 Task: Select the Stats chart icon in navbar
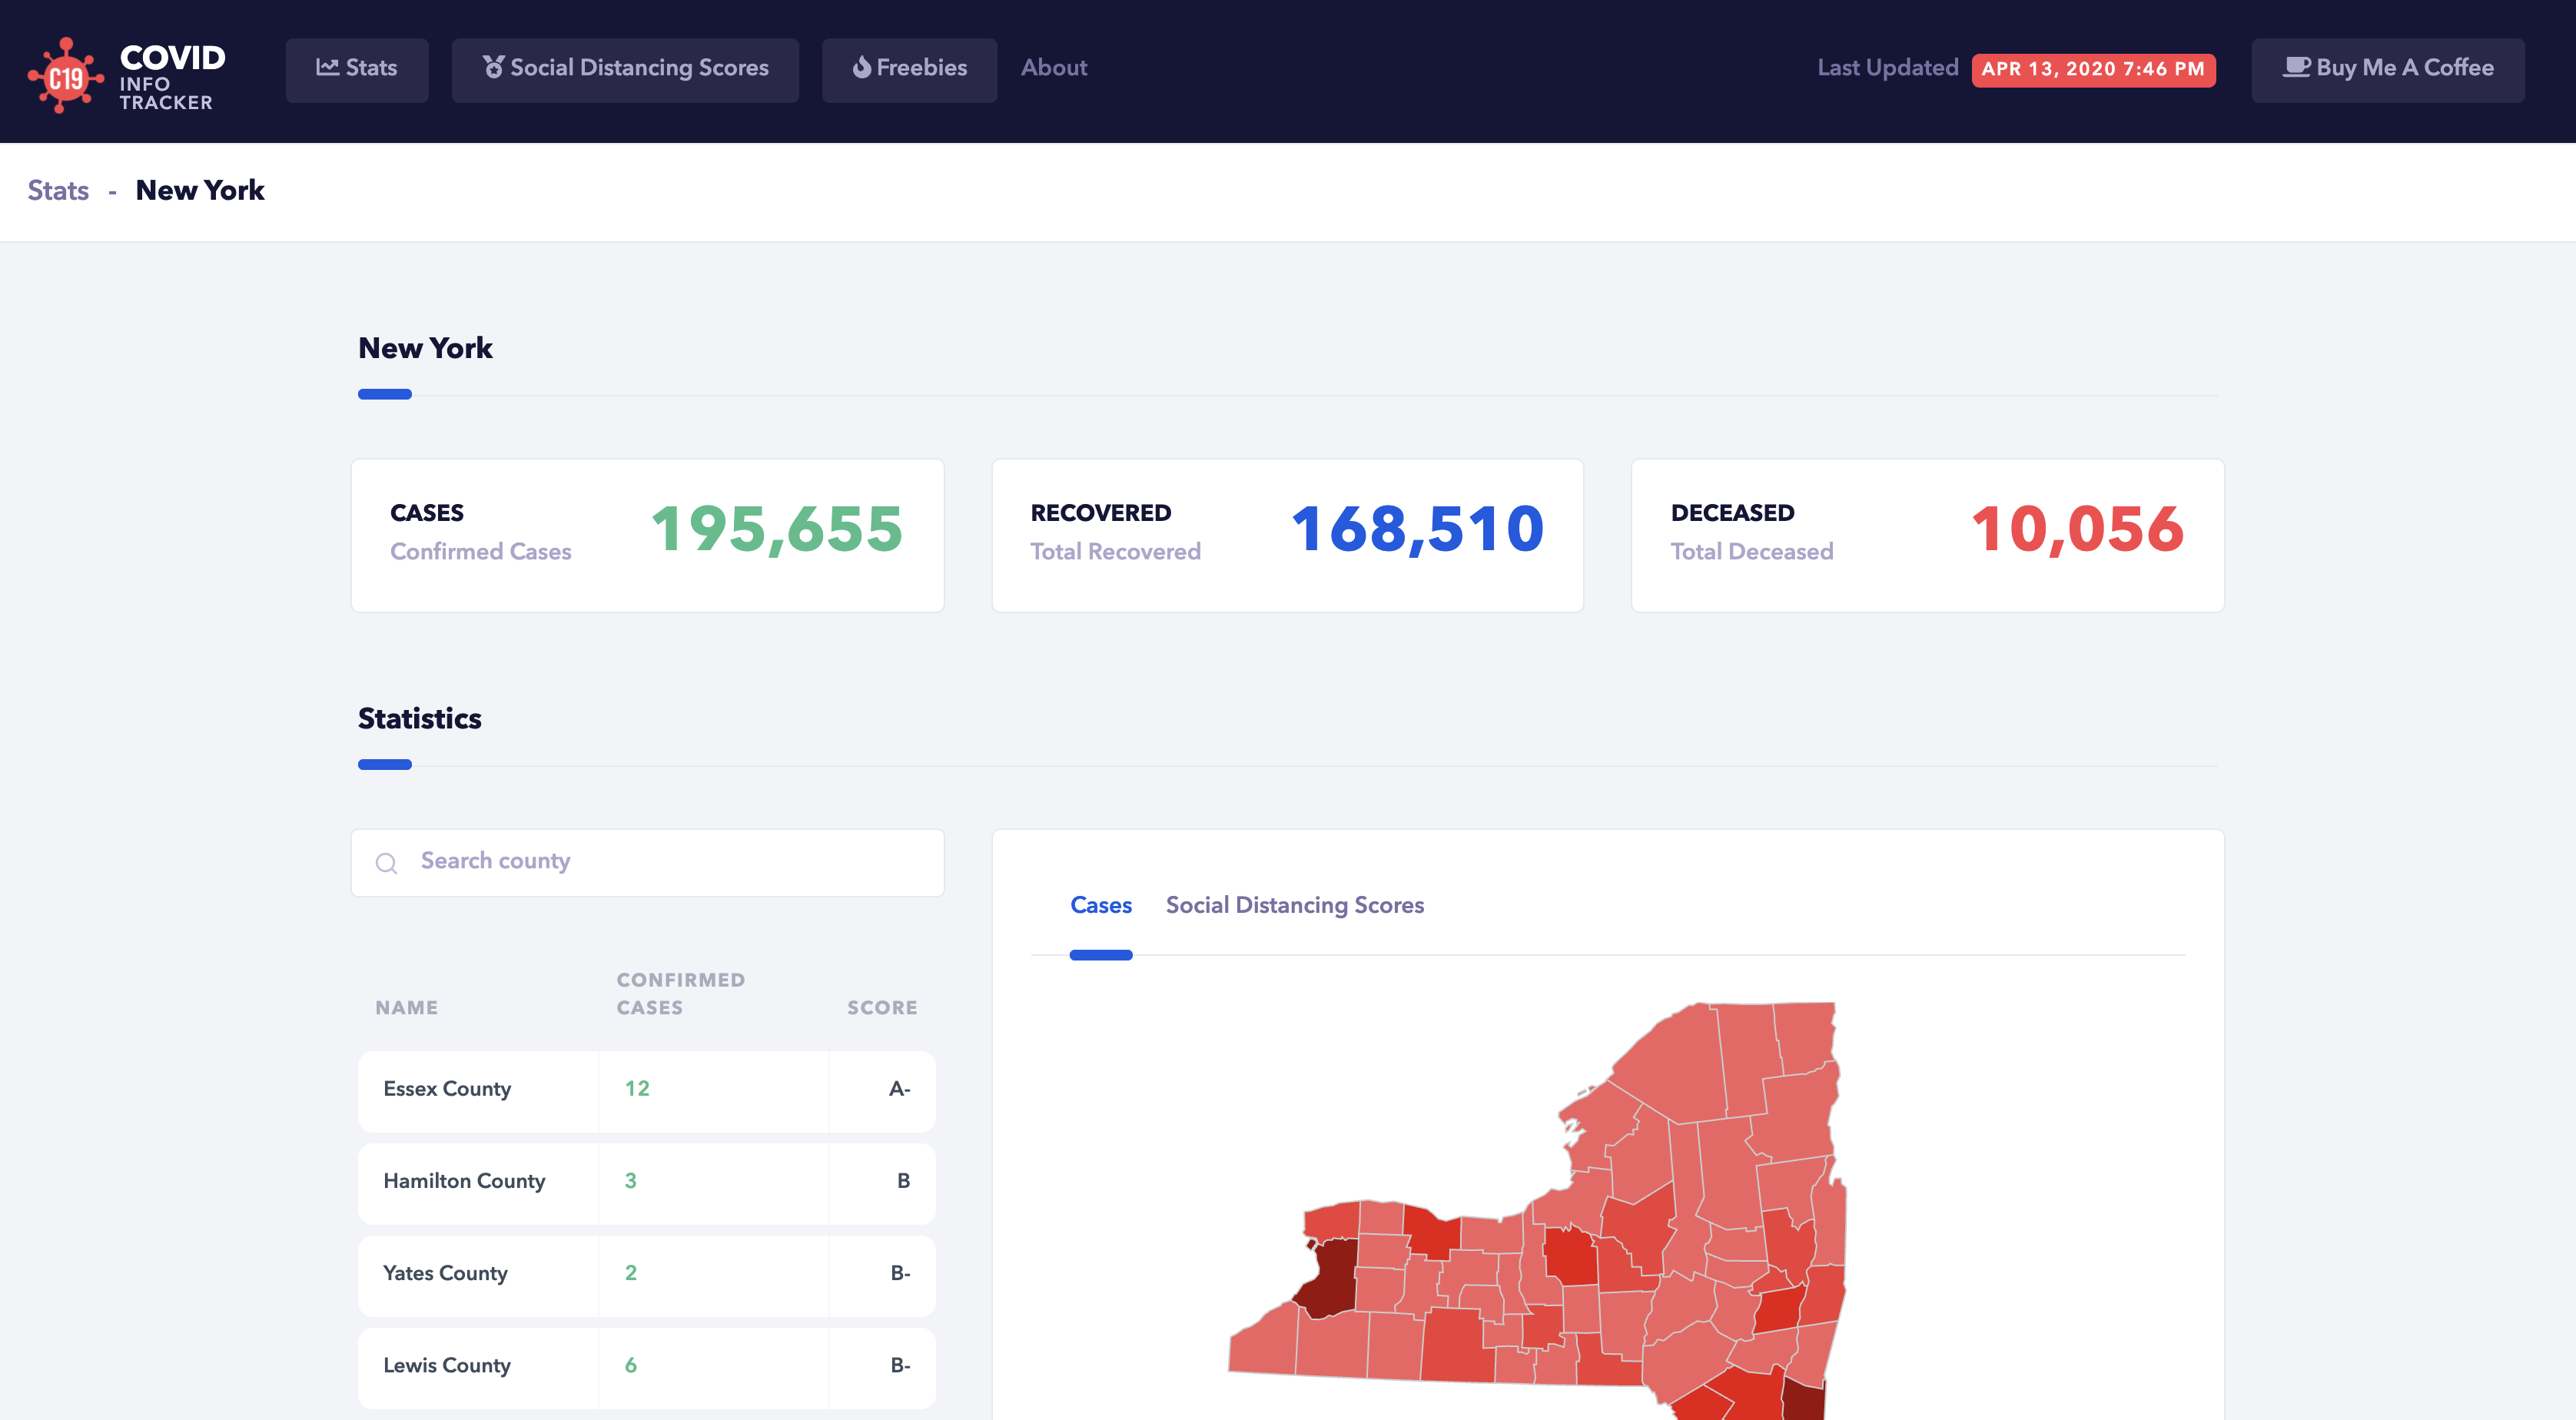327,67
